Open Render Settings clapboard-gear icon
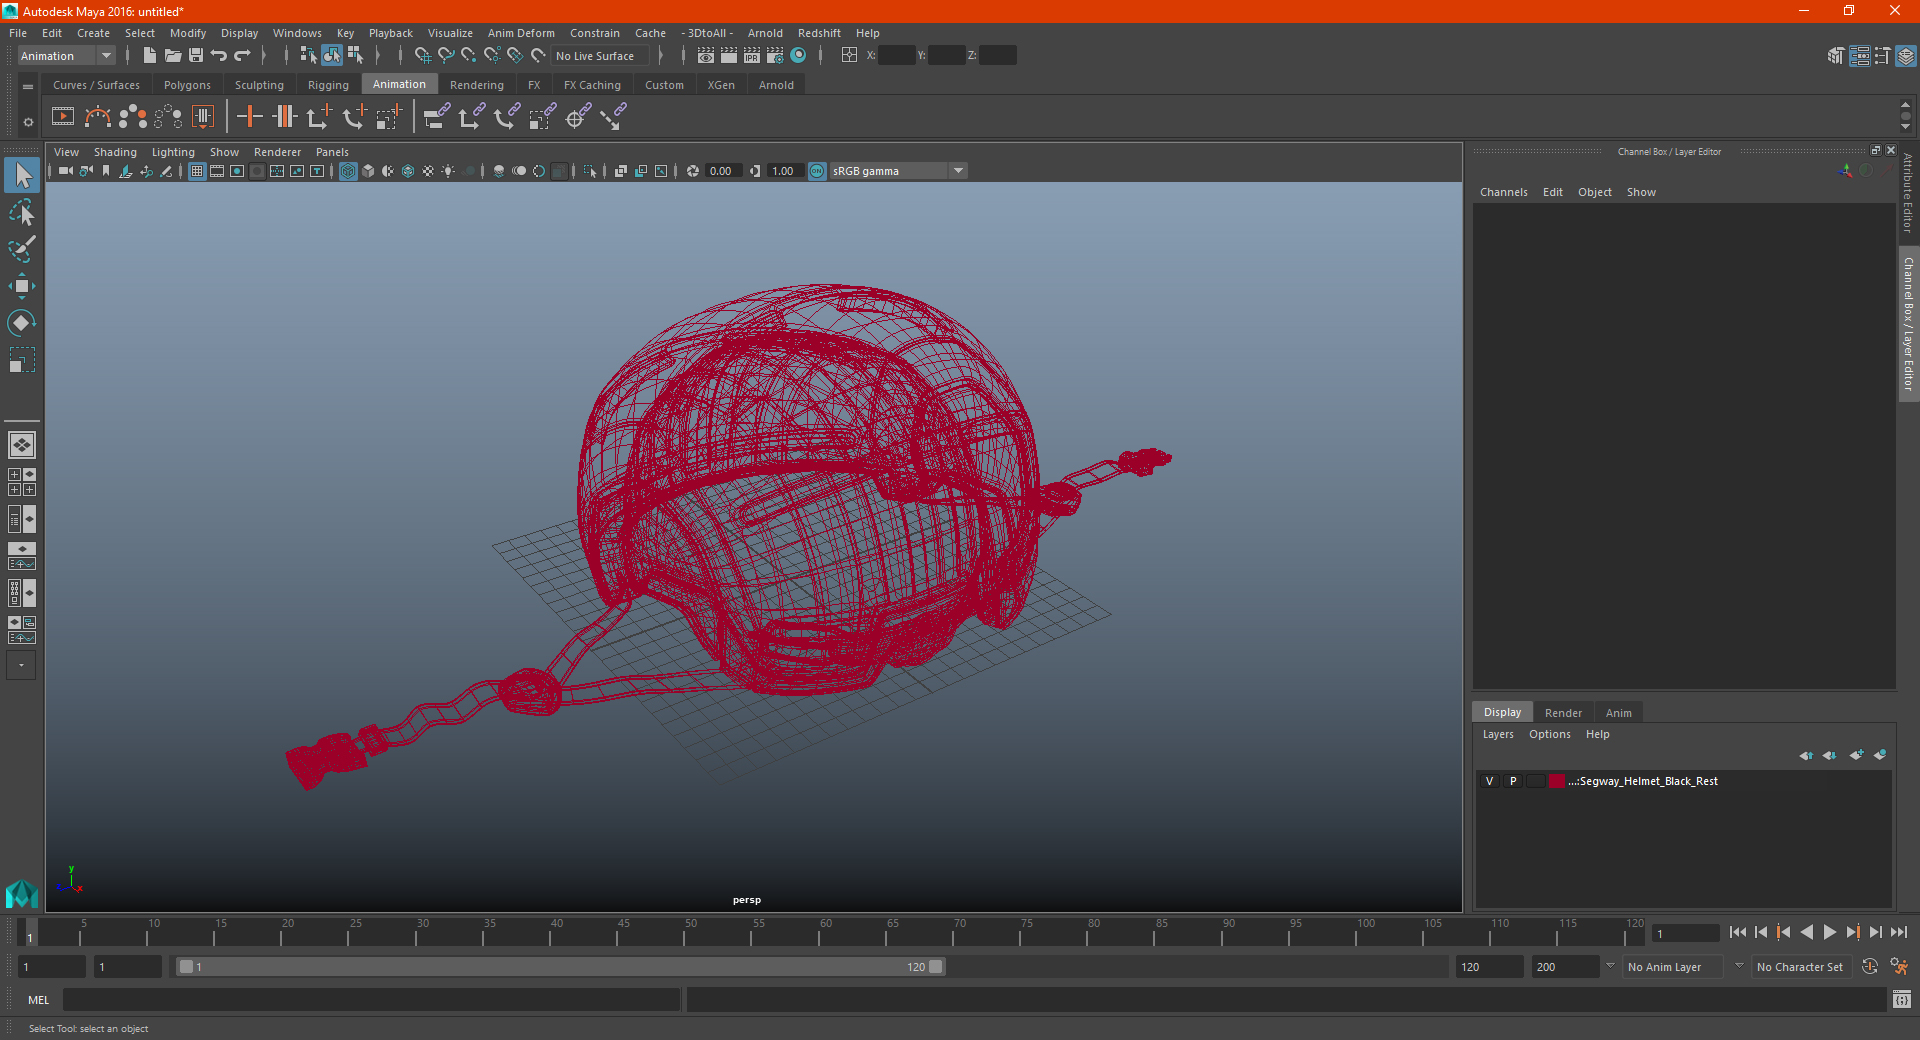Screen dimensions: 1920x1040 [775, 56]
